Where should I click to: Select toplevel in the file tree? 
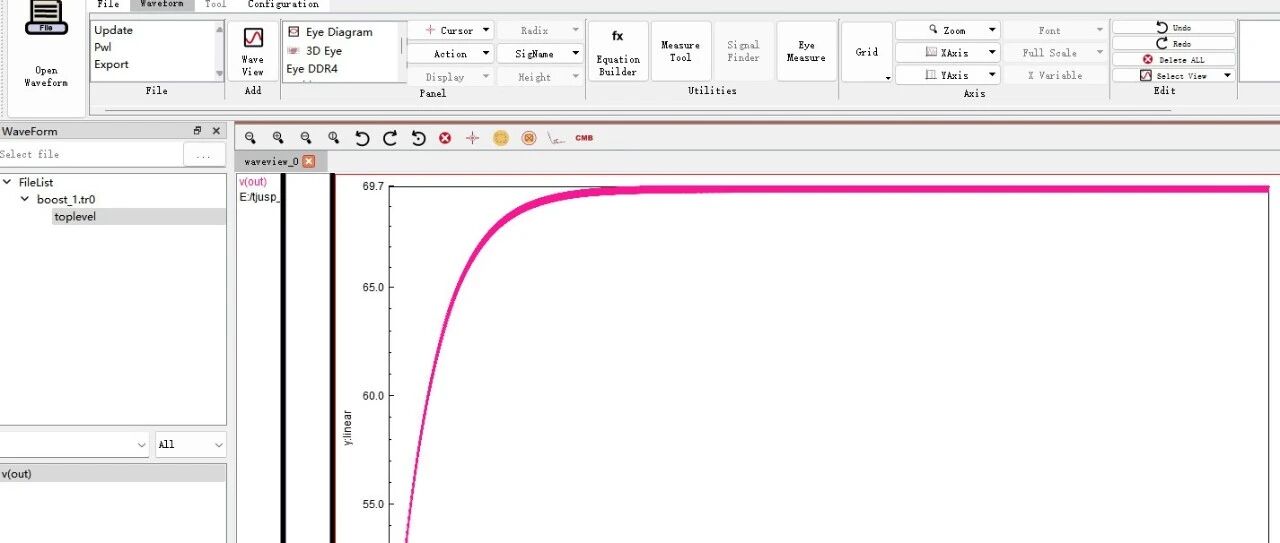[x=75, y=217]
